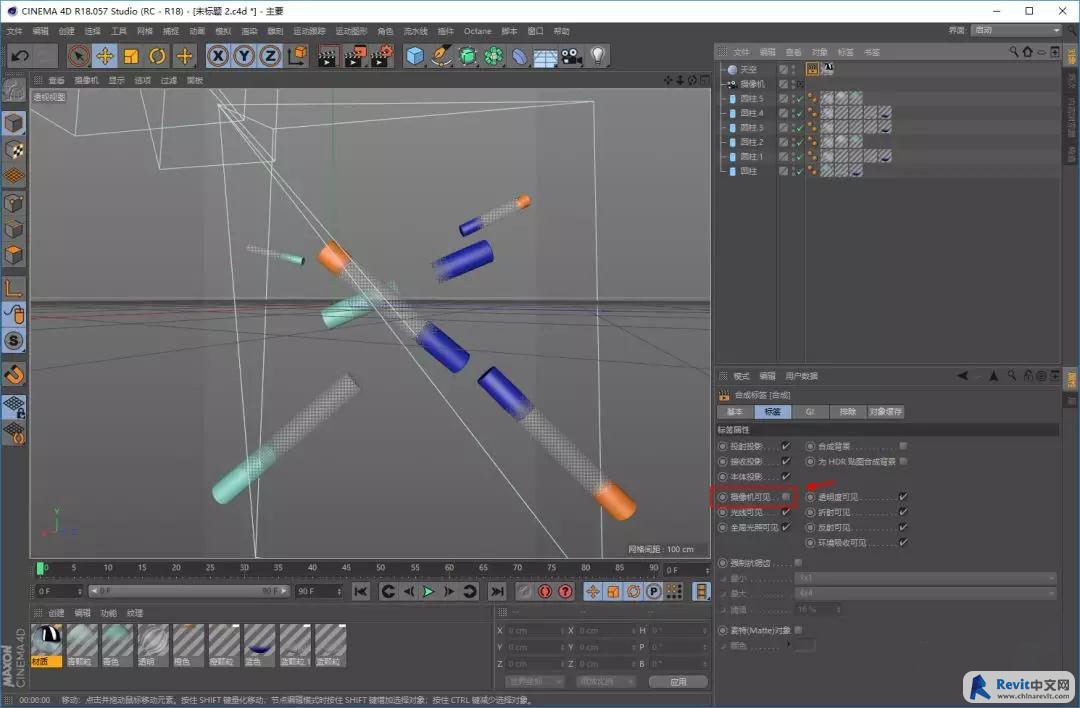Toggle the 全局光照可见 checkbox
The width and height of the screenshot is (1080, 708).
(x=786, y=528)
